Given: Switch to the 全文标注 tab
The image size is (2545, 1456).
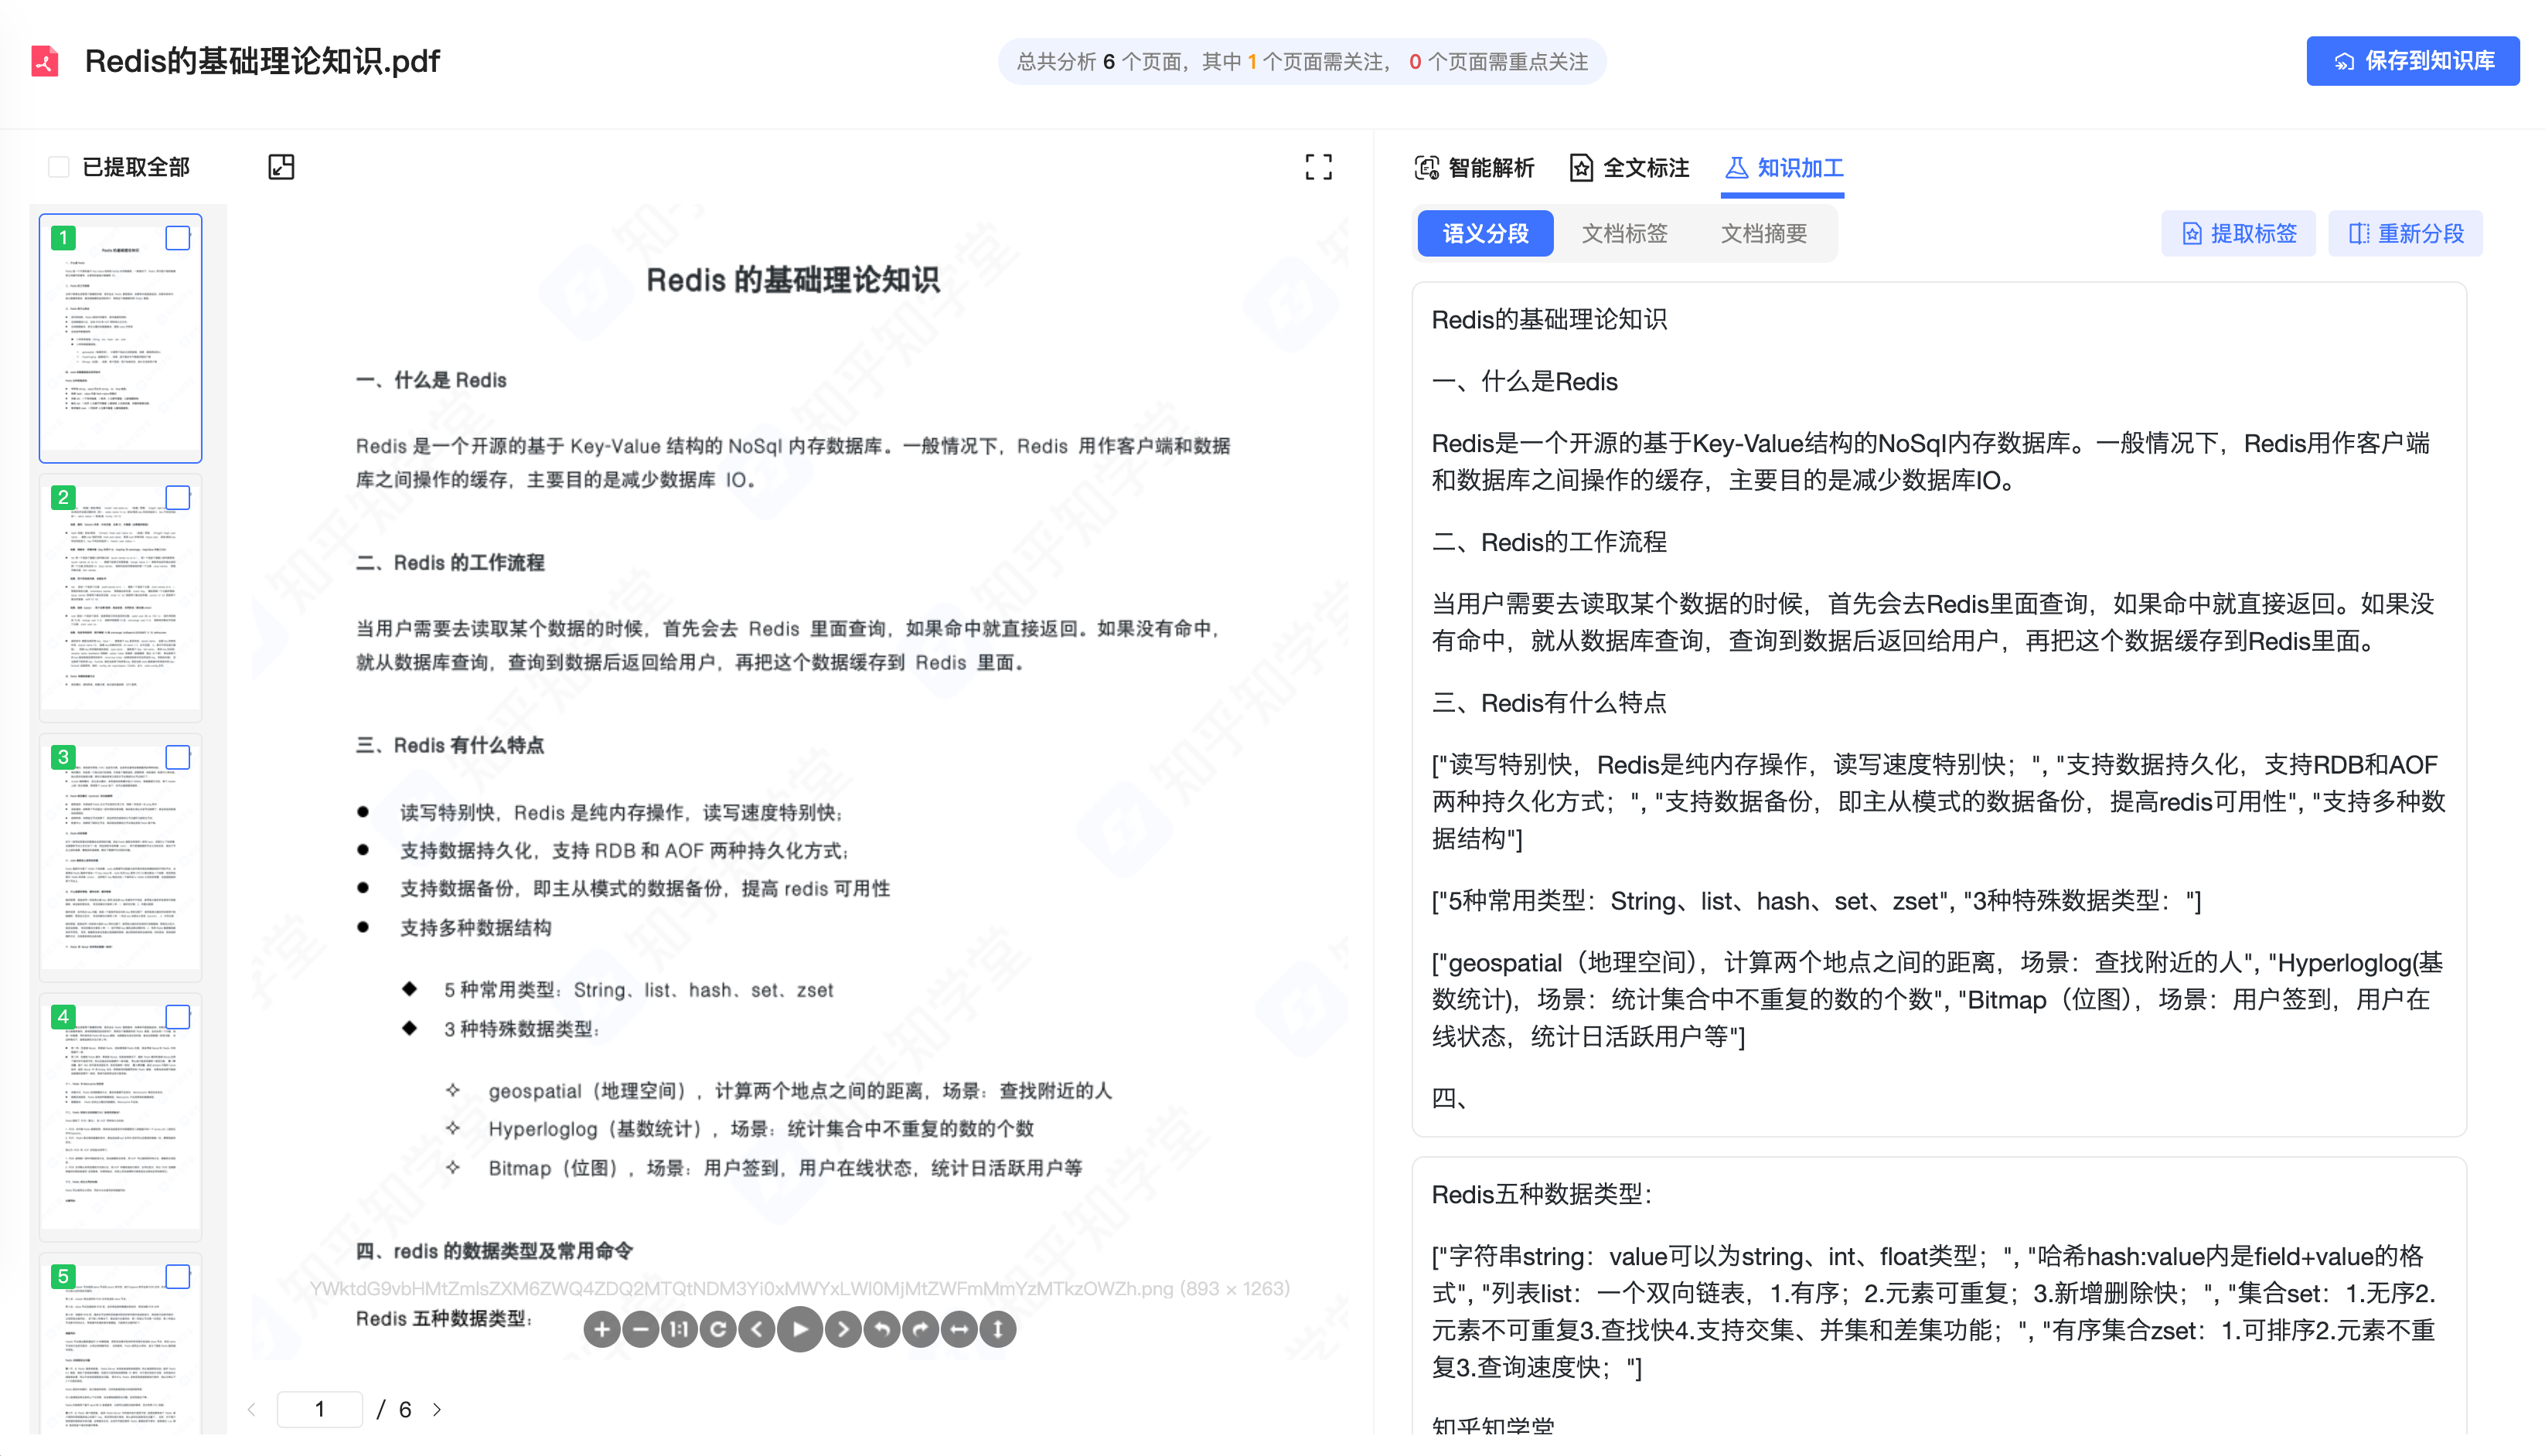Looking at the screenshot, I should click(x=1629, y=168).
